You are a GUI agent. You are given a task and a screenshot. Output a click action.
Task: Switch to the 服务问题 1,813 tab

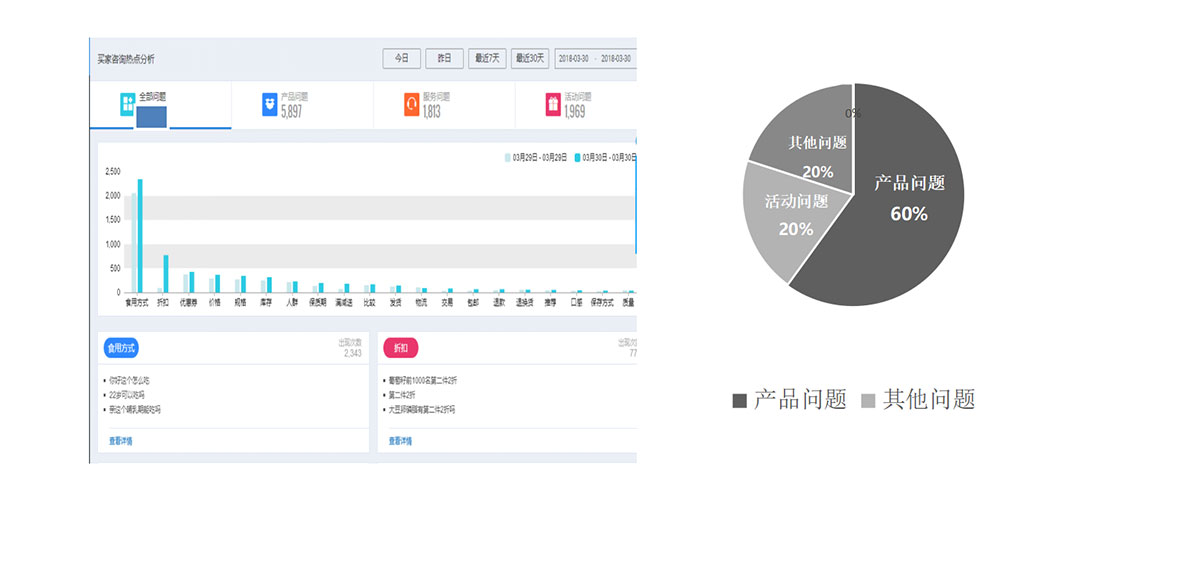click(x=444, y=105)
